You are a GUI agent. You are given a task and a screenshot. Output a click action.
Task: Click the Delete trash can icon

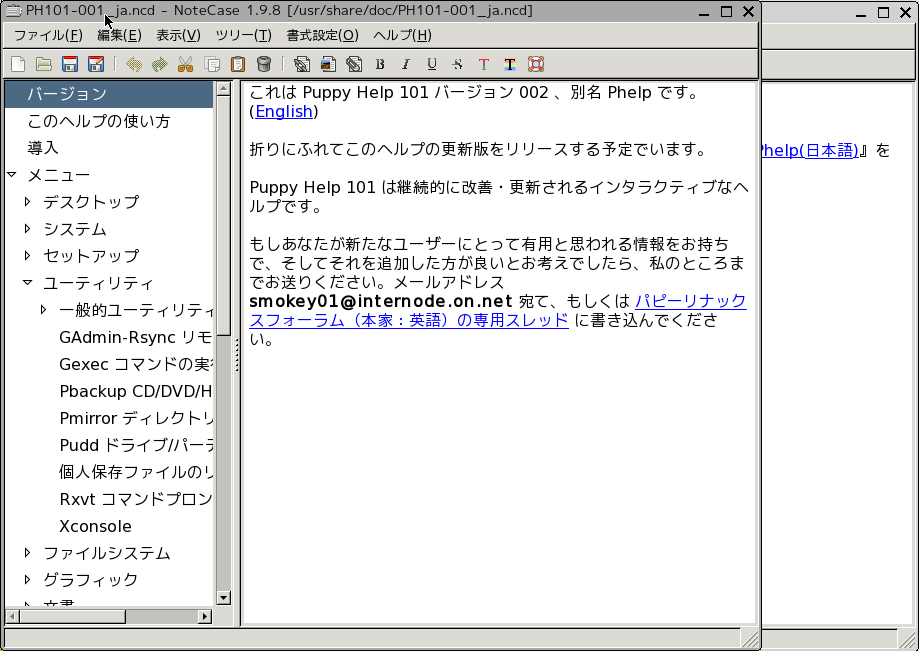[x=264, y=64]
